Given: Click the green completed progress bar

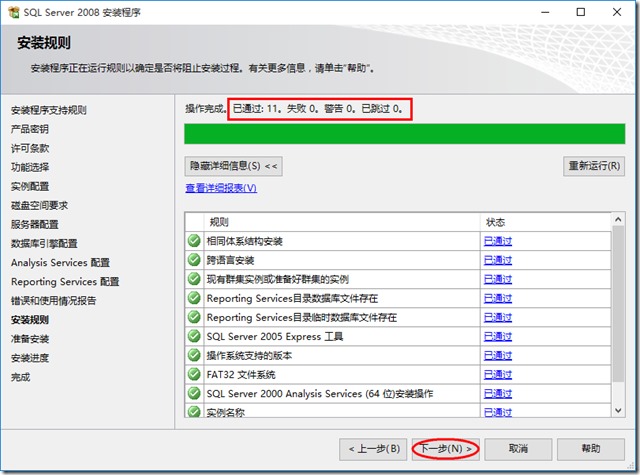Looking at the screenshot, I should 404,134.
